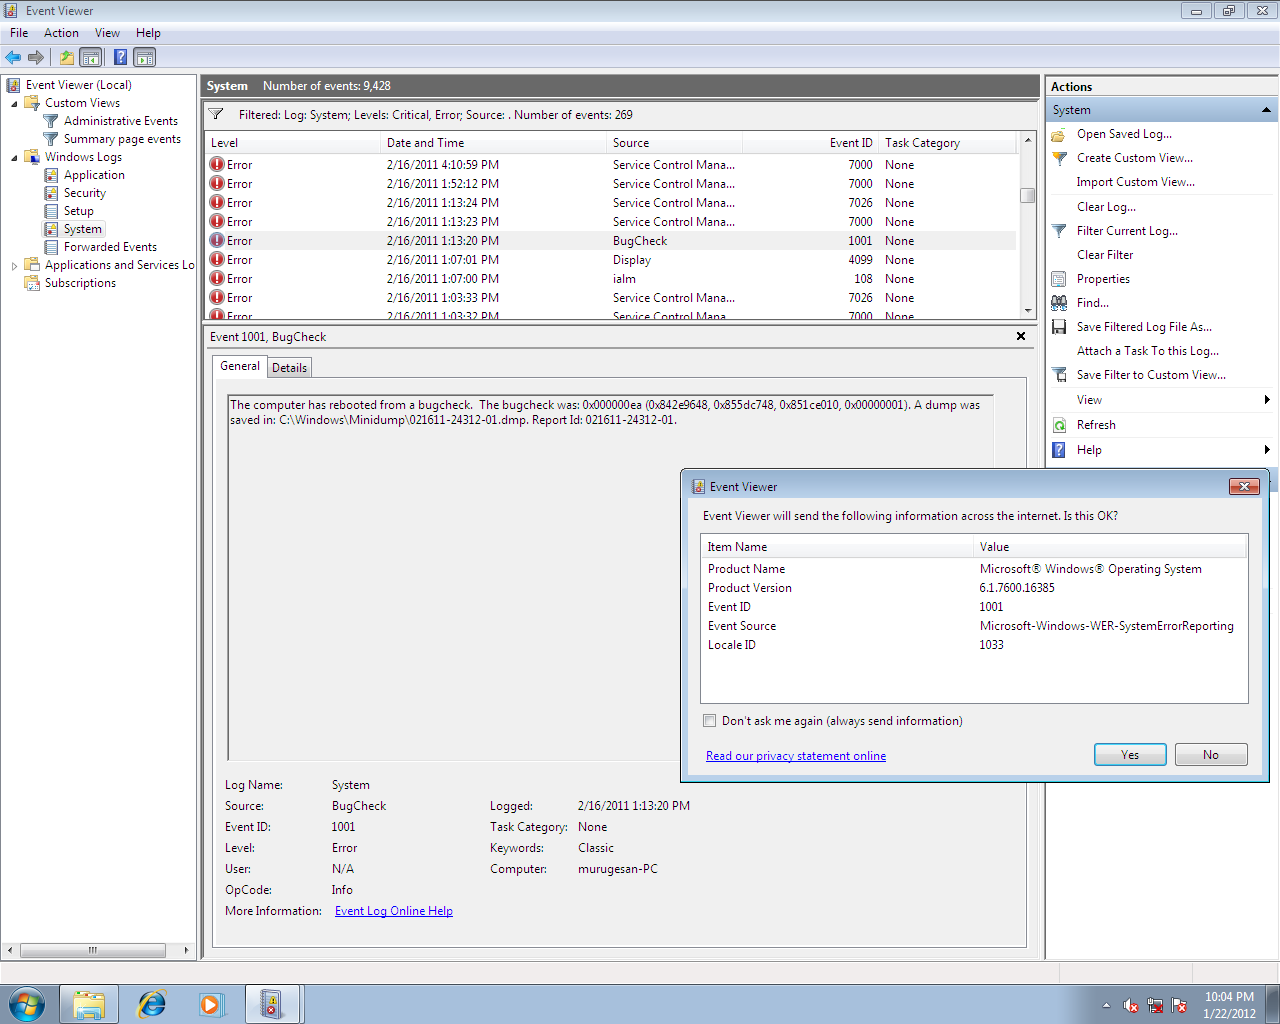Viewport: 1280px width, 1024px height.
Task: Click Clear Filter in the Actions pane
Action: pyautogui.click(x=1105, y=255)
